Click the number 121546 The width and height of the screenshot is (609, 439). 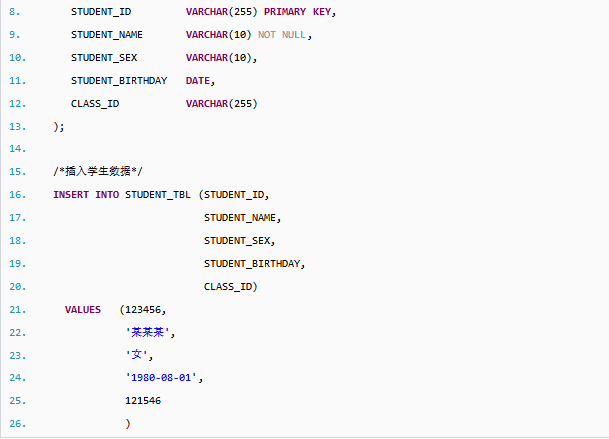coord(143,400)
